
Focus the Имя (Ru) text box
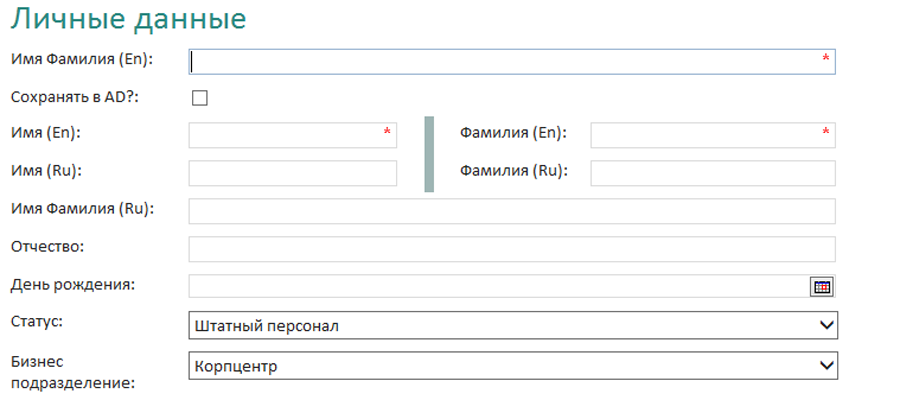(x=293, y=173)
